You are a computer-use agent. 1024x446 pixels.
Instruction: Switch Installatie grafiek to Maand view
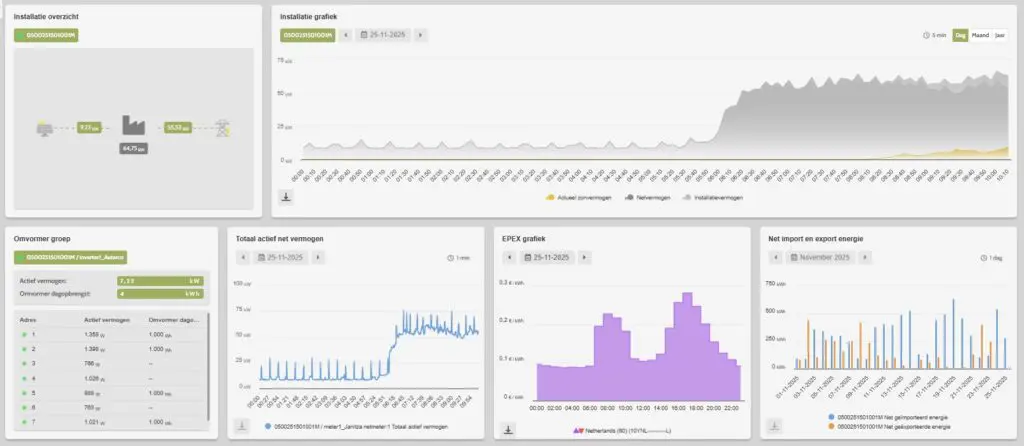click(980, 35)
